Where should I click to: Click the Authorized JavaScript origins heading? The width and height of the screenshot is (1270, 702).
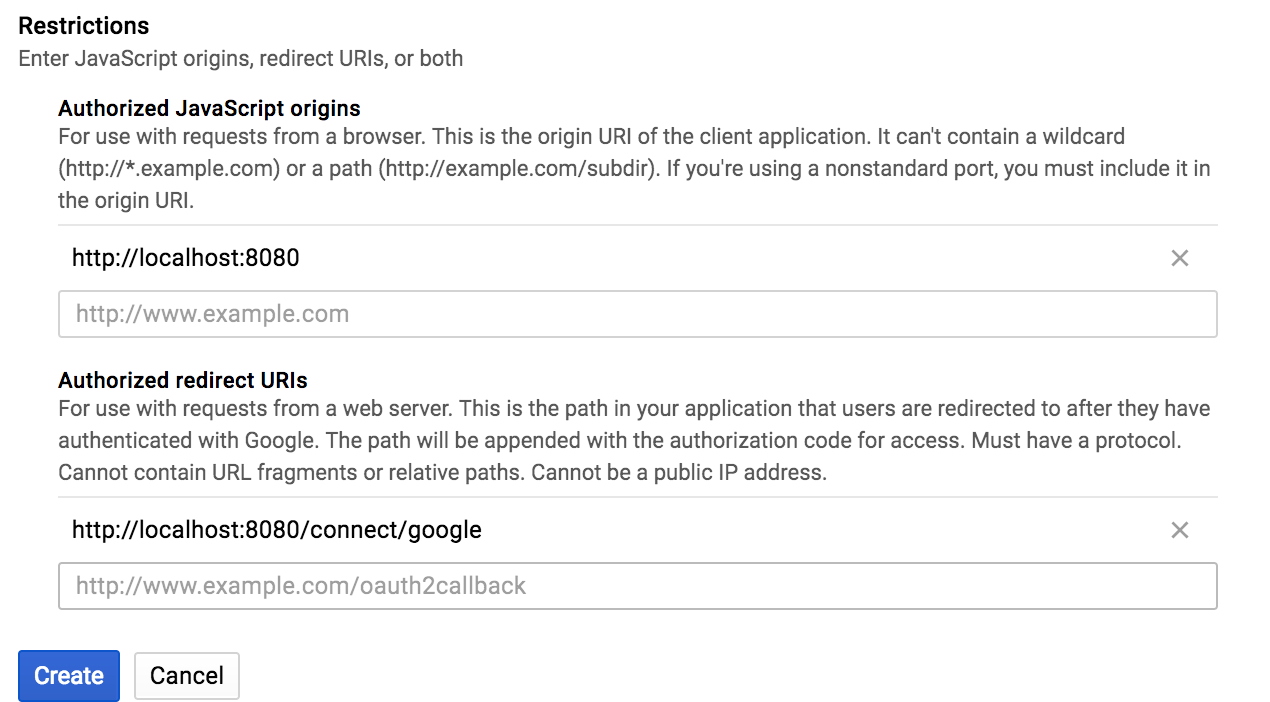[210, 108]
